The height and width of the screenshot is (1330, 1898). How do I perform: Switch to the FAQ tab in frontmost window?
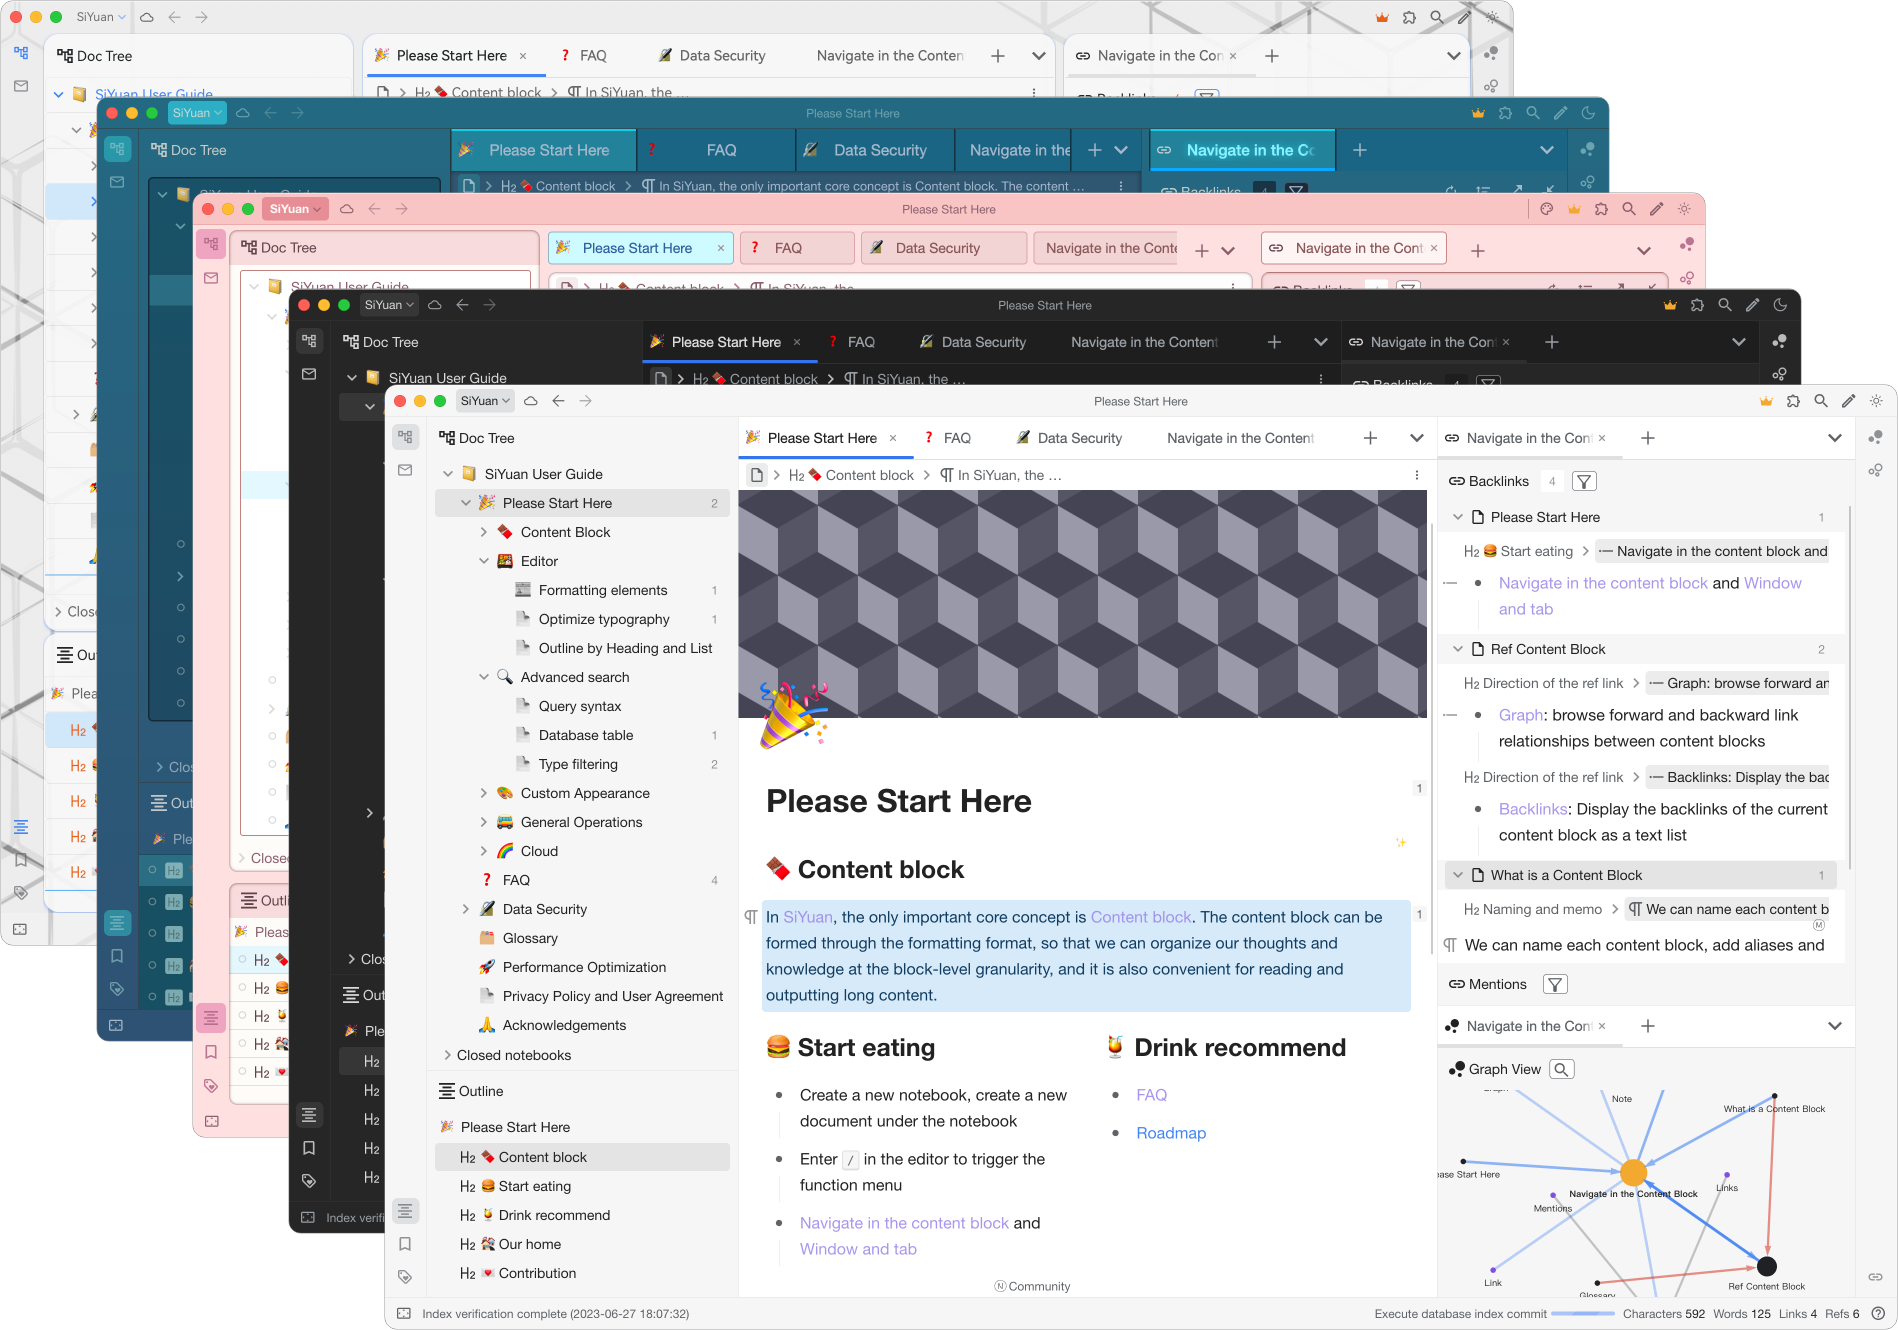pos(947,438)
